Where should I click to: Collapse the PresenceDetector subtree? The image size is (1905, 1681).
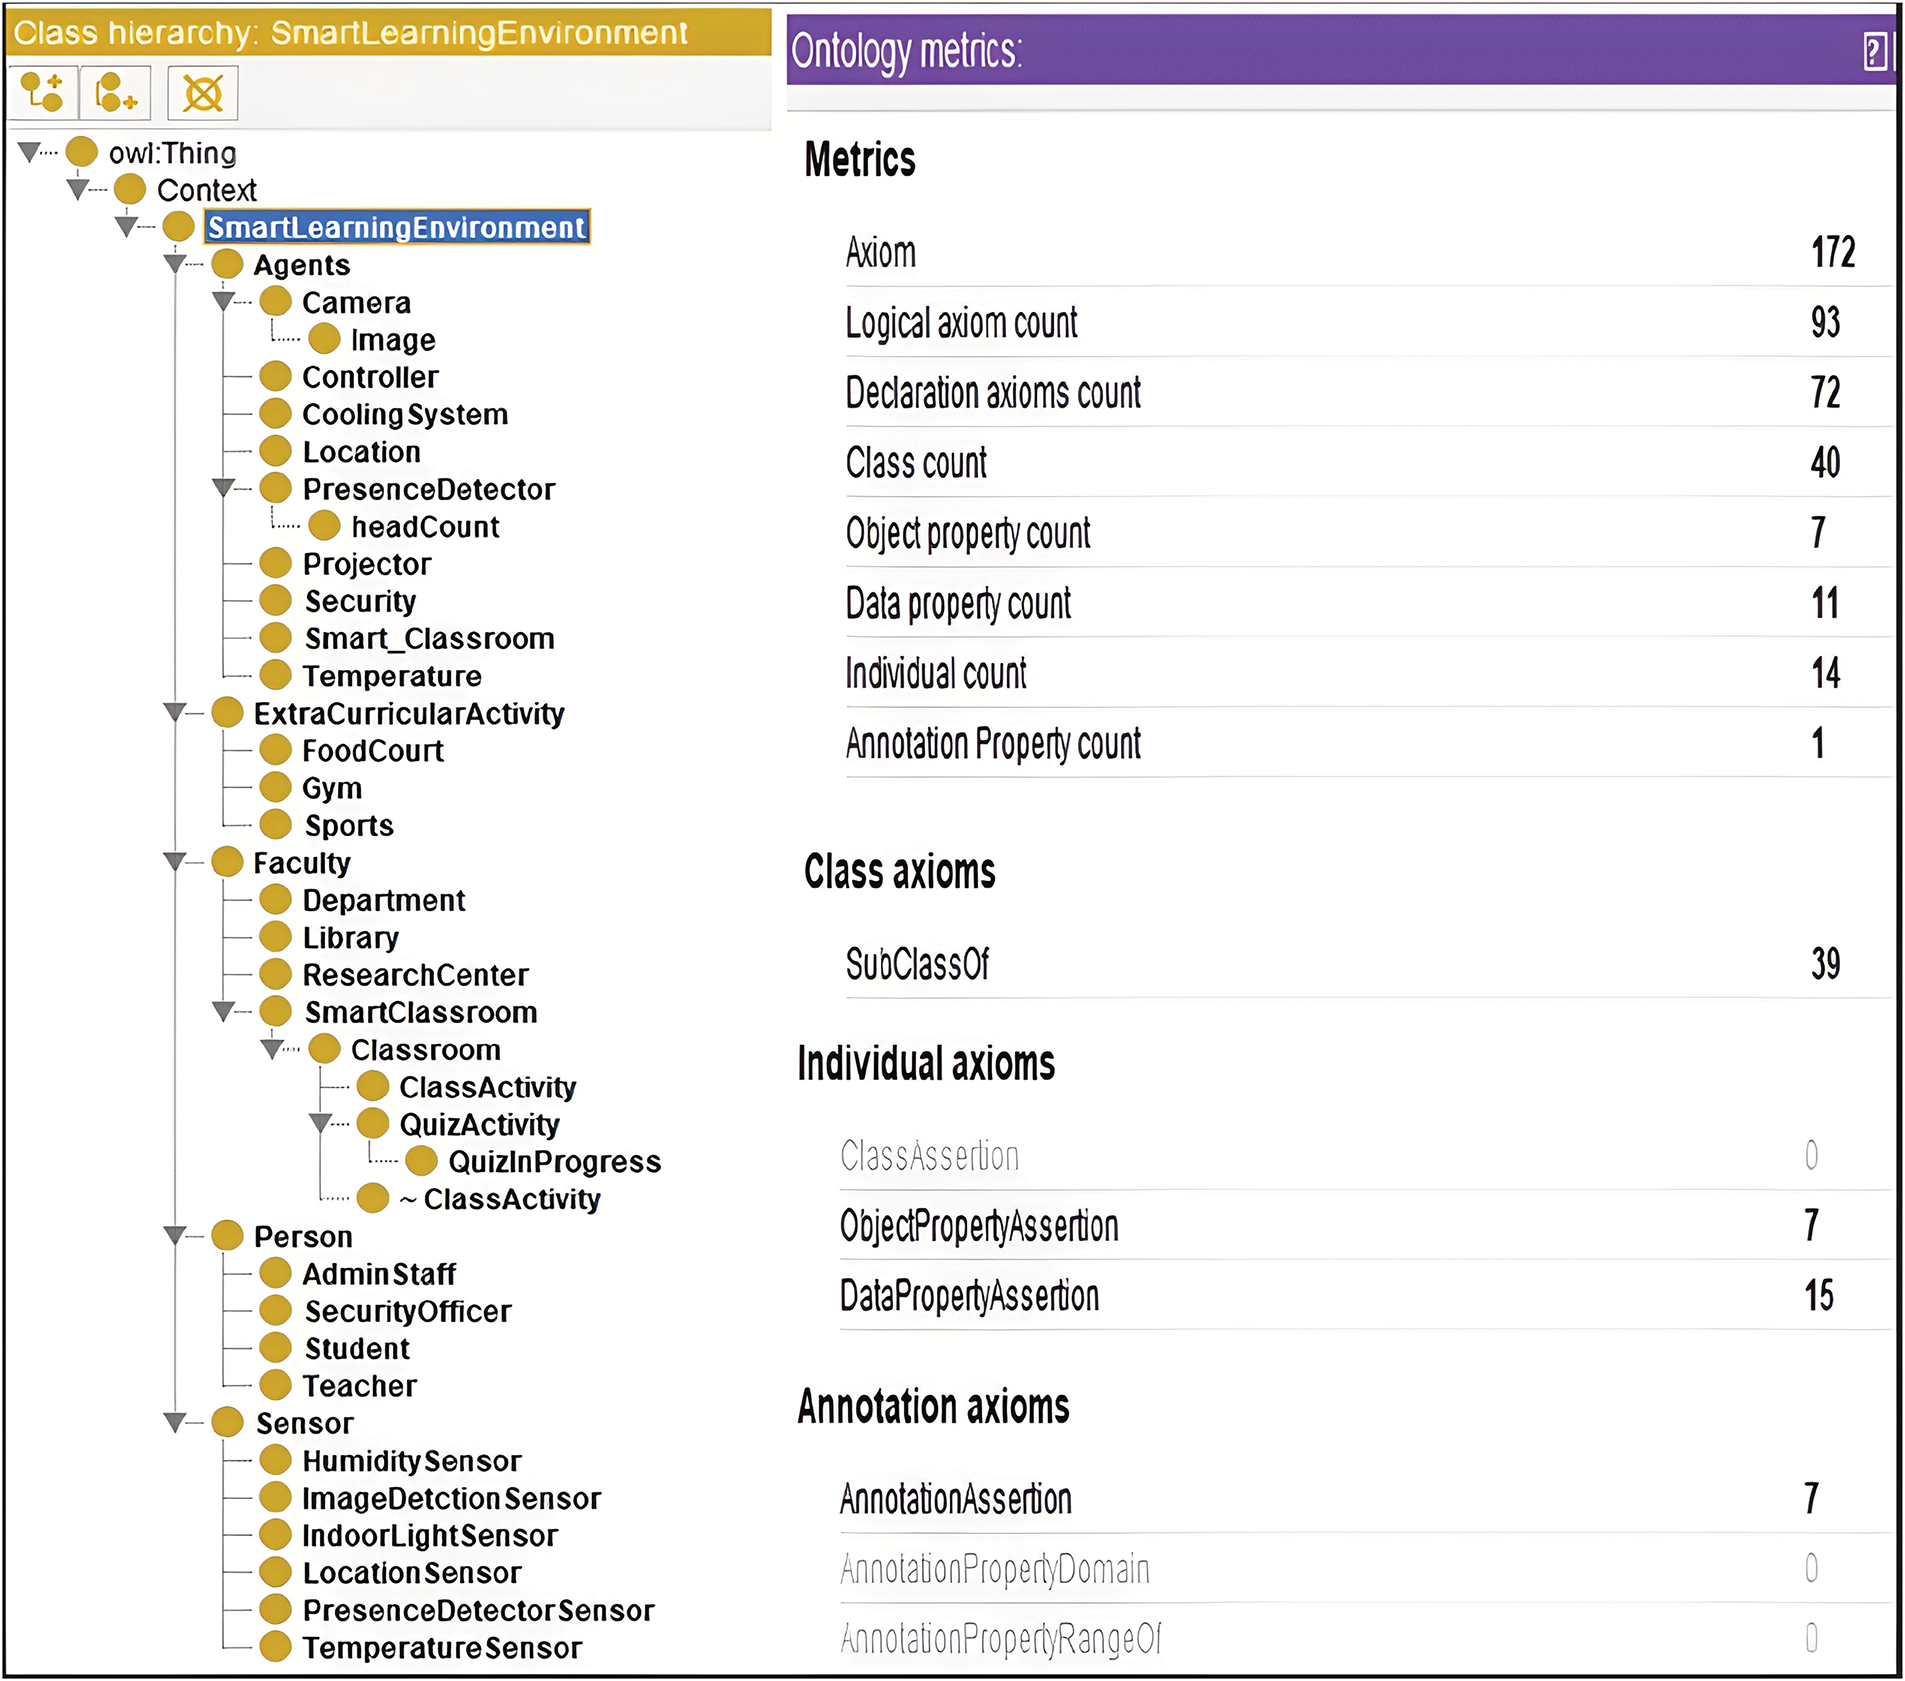point(223,488)
